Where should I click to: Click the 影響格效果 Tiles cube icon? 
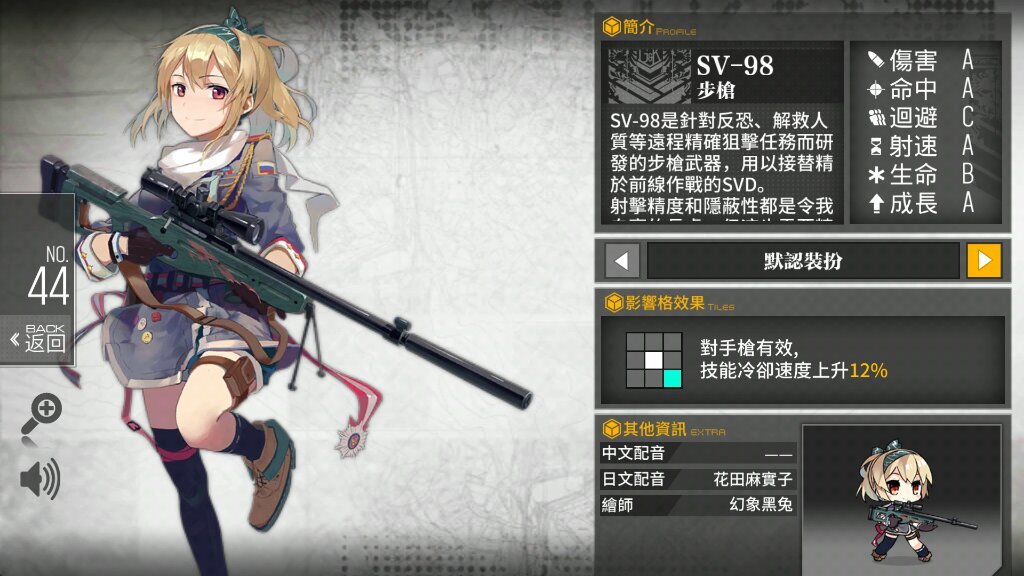(x=613, y=303)
